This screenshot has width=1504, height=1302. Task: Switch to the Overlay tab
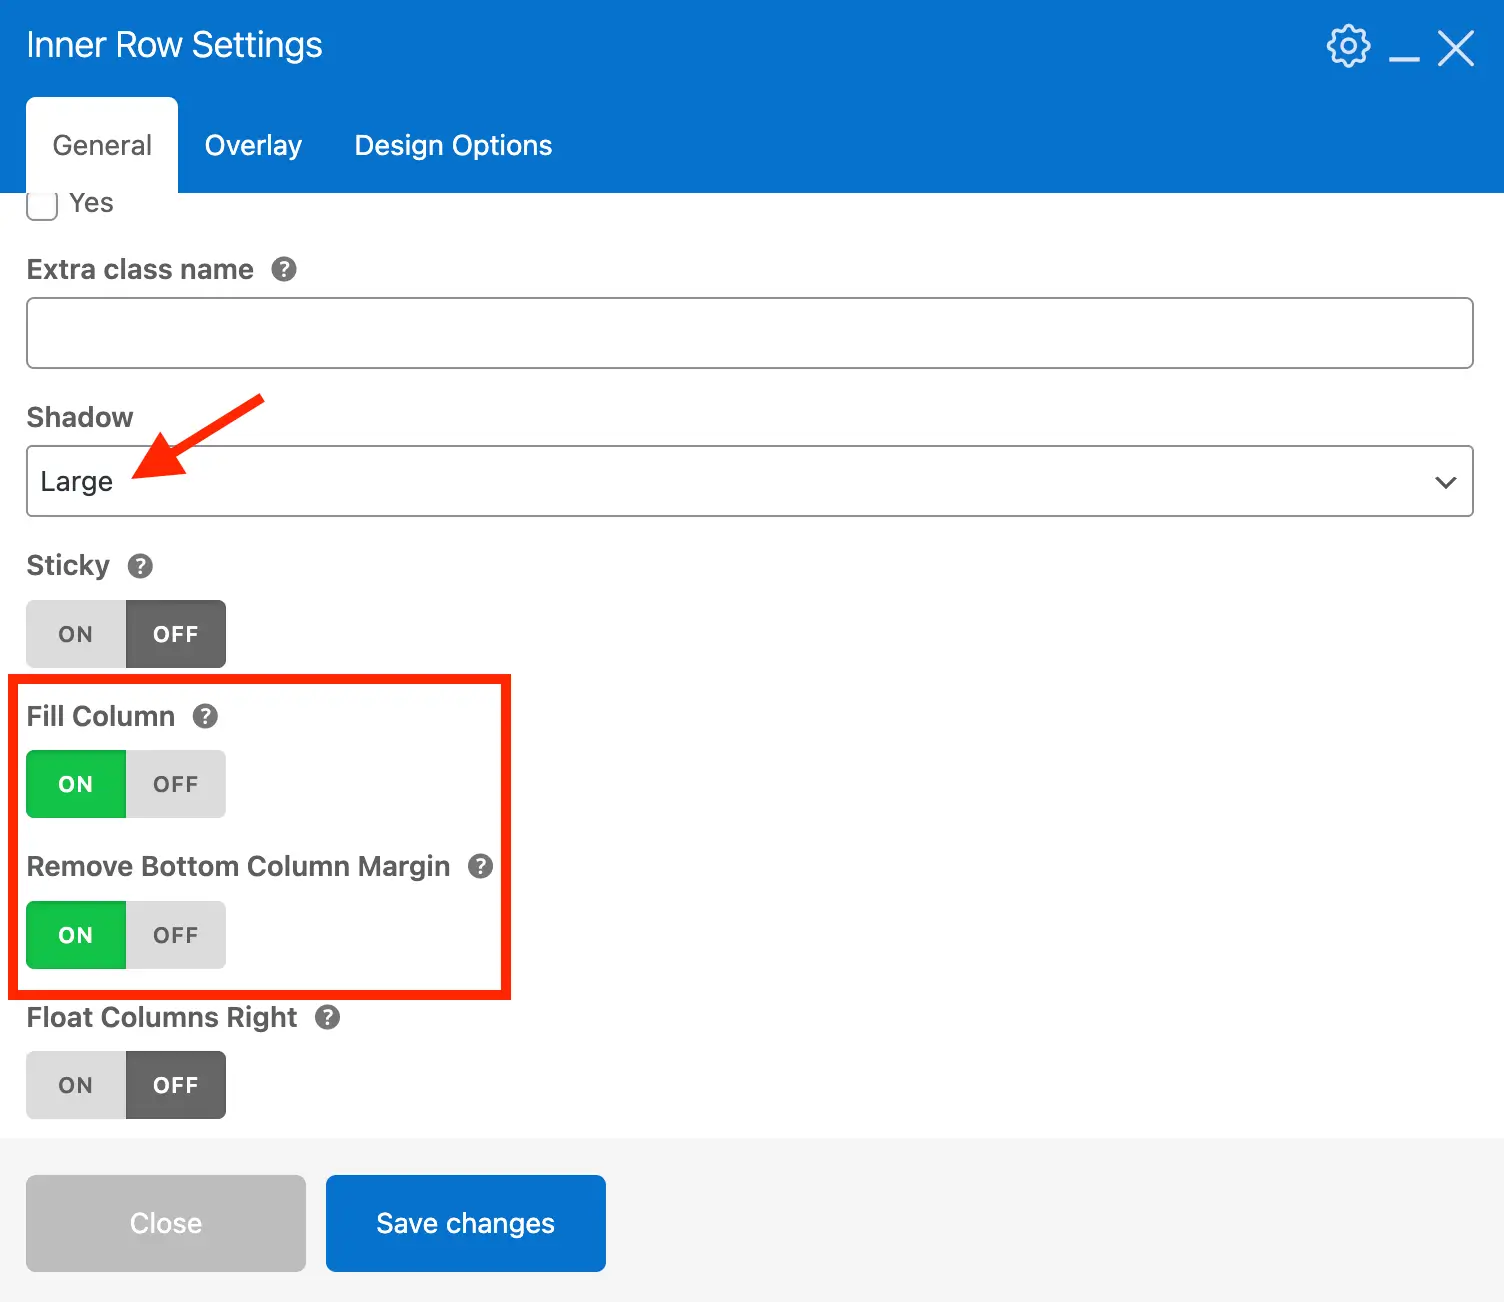[253, 145]
